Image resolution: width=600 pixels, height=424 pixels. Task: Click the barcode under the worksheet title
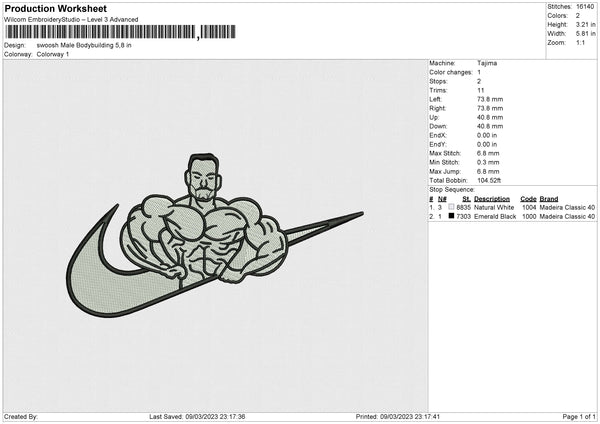(120, 32)
